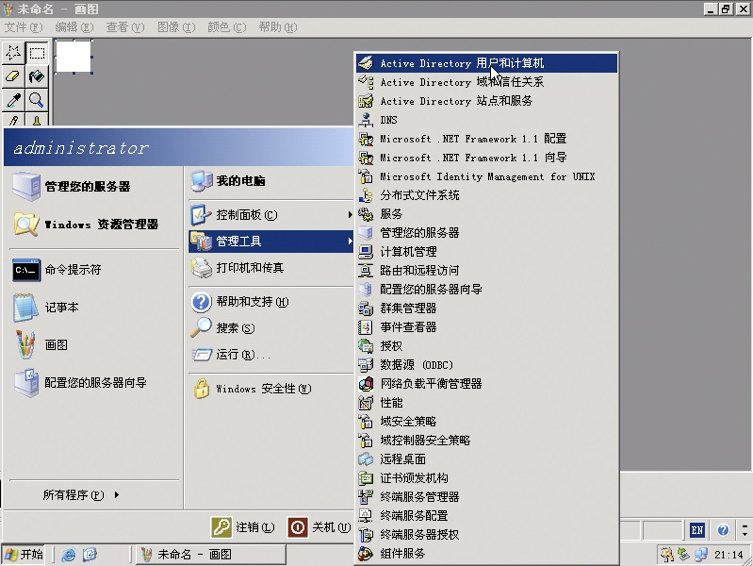Launch 命令提示符
The width and height of the screenshot is (753, 566).
(94, 269)
